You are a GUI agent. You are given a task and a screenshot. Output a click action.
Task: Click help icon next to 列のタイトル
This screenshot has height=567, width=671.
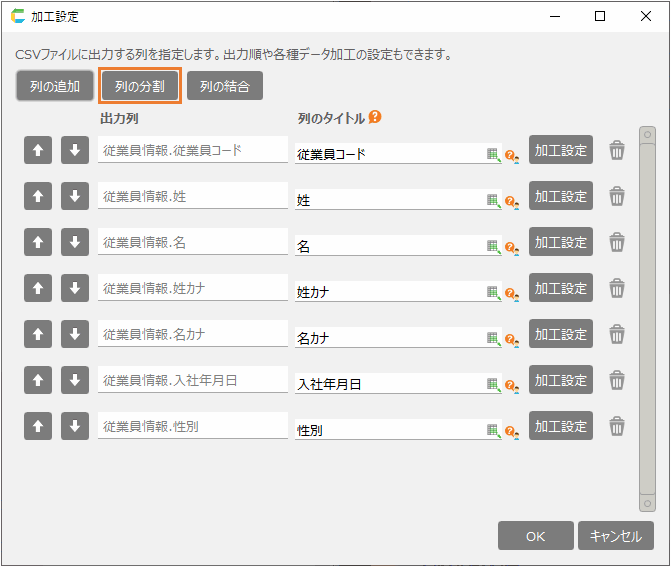pyautogui.click(x=375, y=117)
